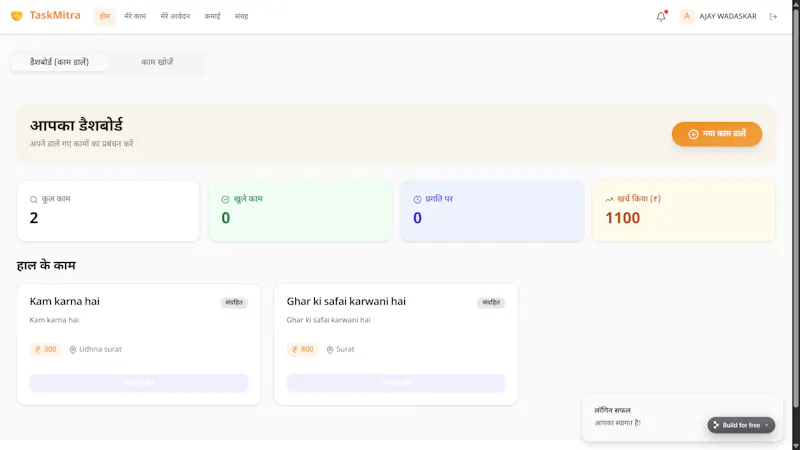Click the logout arrow icon
This screenshot has height=450, width=800.
[x=773, y=16]
